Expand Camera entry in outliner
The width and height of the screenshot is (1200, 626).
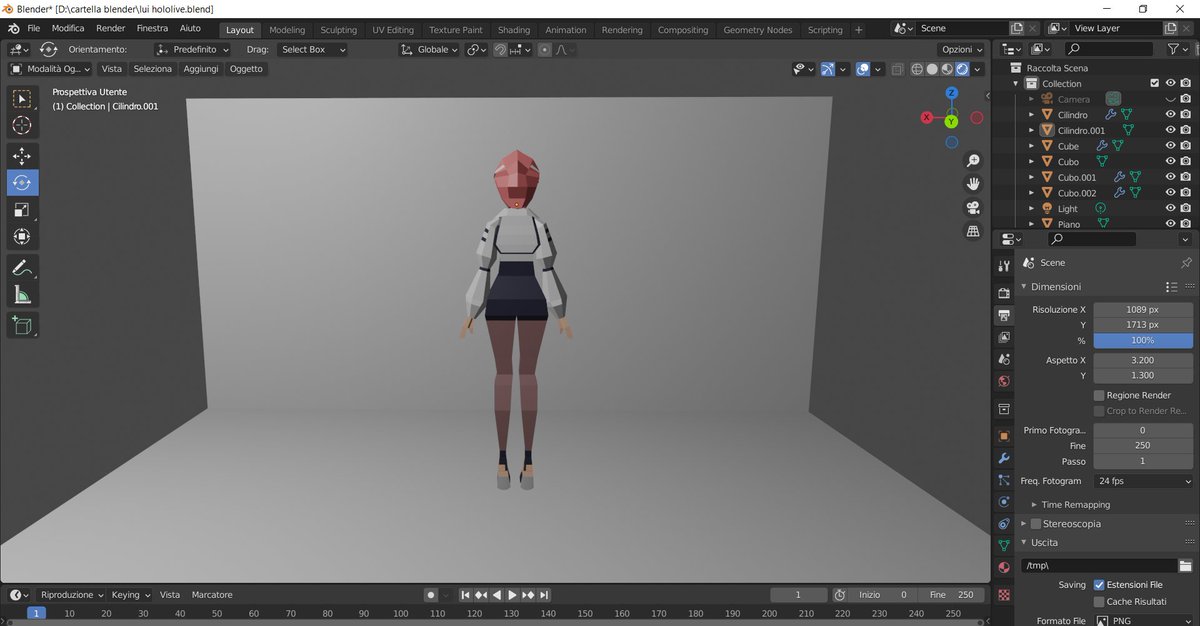coord(1031,99)
